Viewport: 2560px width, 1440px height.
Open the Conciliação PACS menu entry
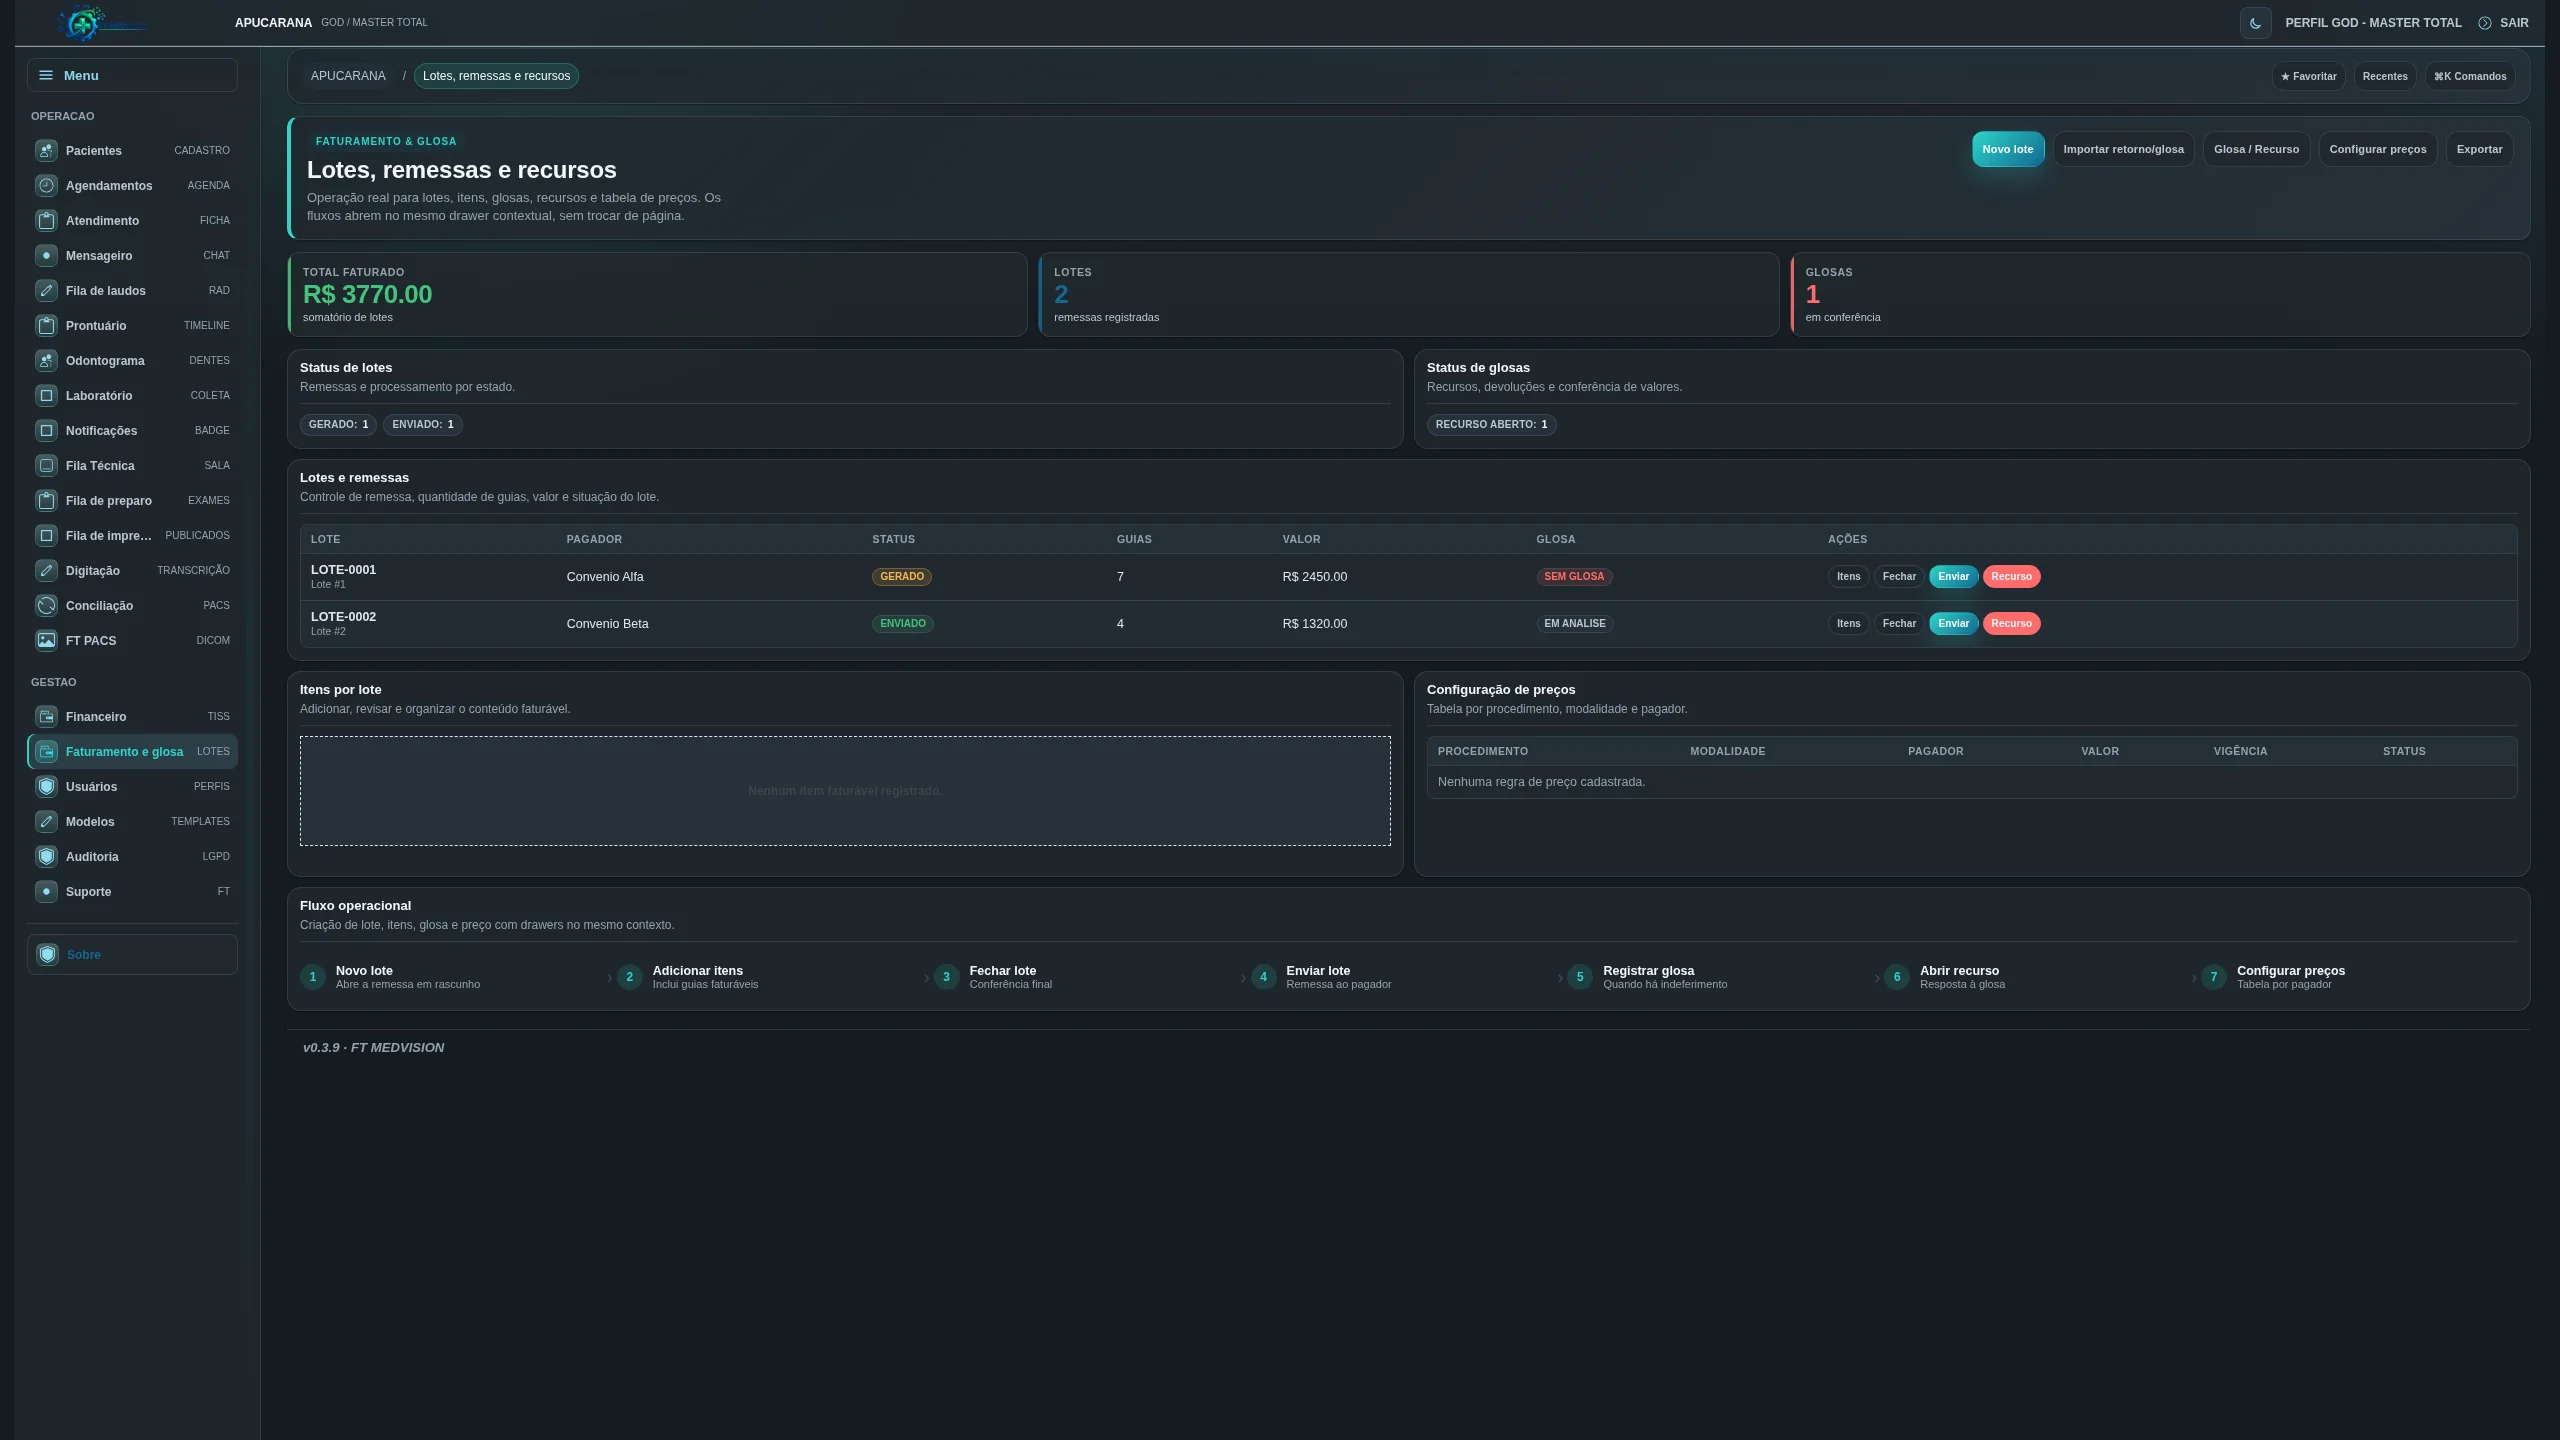132,606
